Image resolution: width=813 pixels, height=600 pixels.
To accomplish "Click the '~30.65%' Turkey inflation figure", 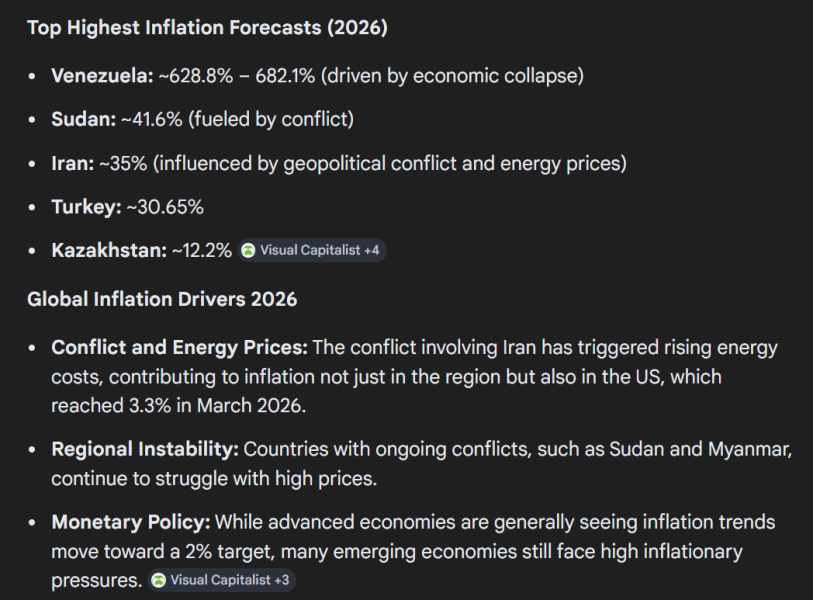I will (165, 207).
